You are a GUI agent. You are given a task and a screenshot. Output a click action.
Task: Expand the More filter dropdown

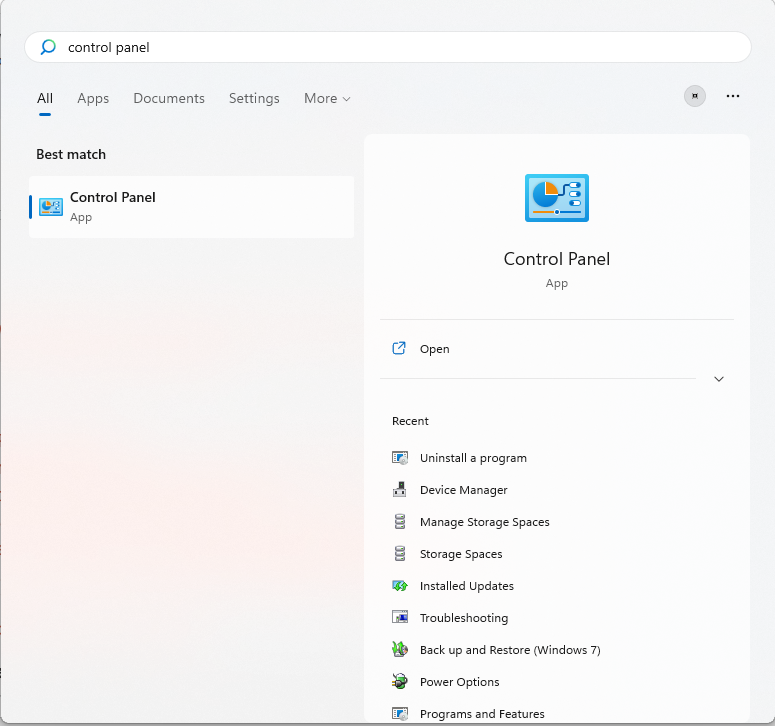click(x=327, y=98)
